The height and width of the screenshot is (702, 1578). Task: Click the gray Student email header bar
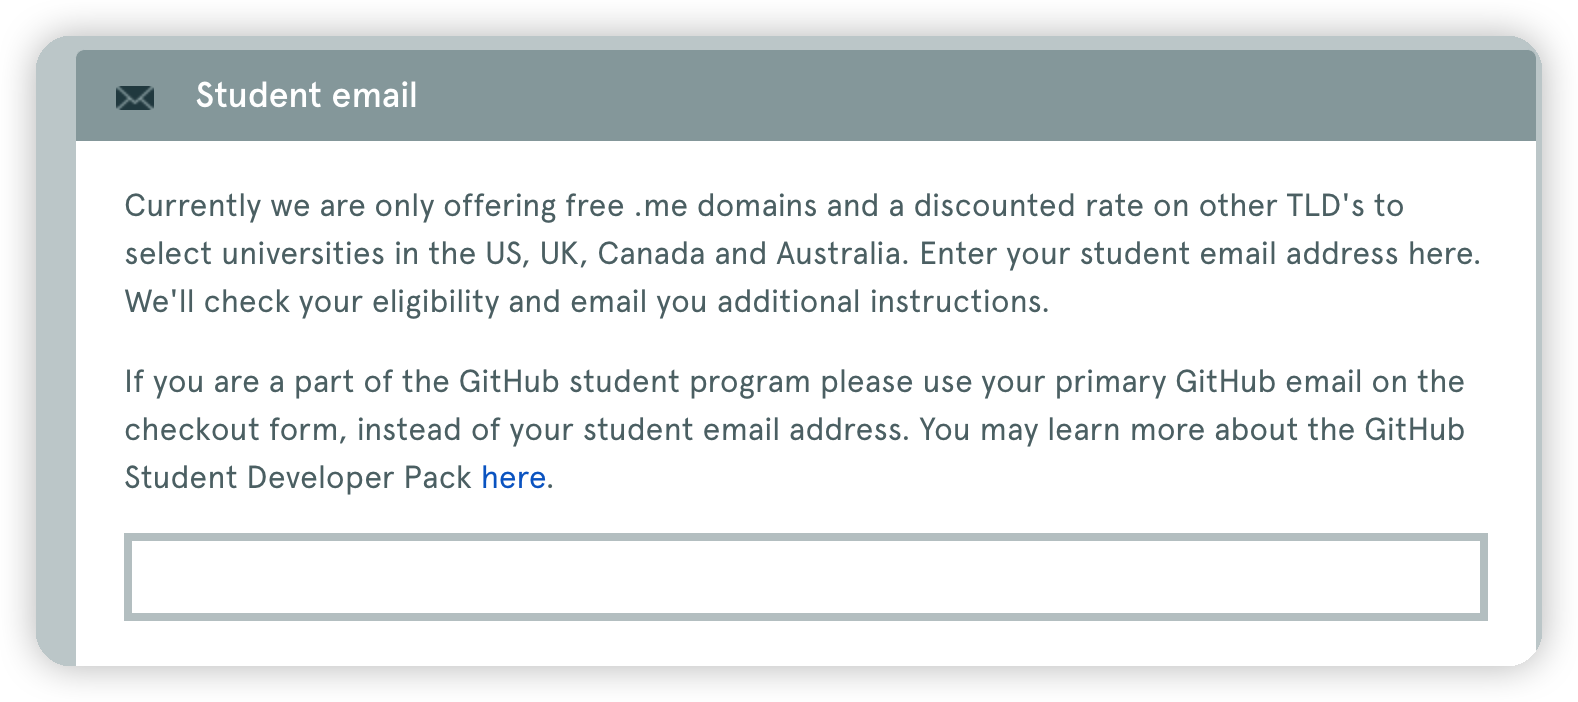[805, 95]
